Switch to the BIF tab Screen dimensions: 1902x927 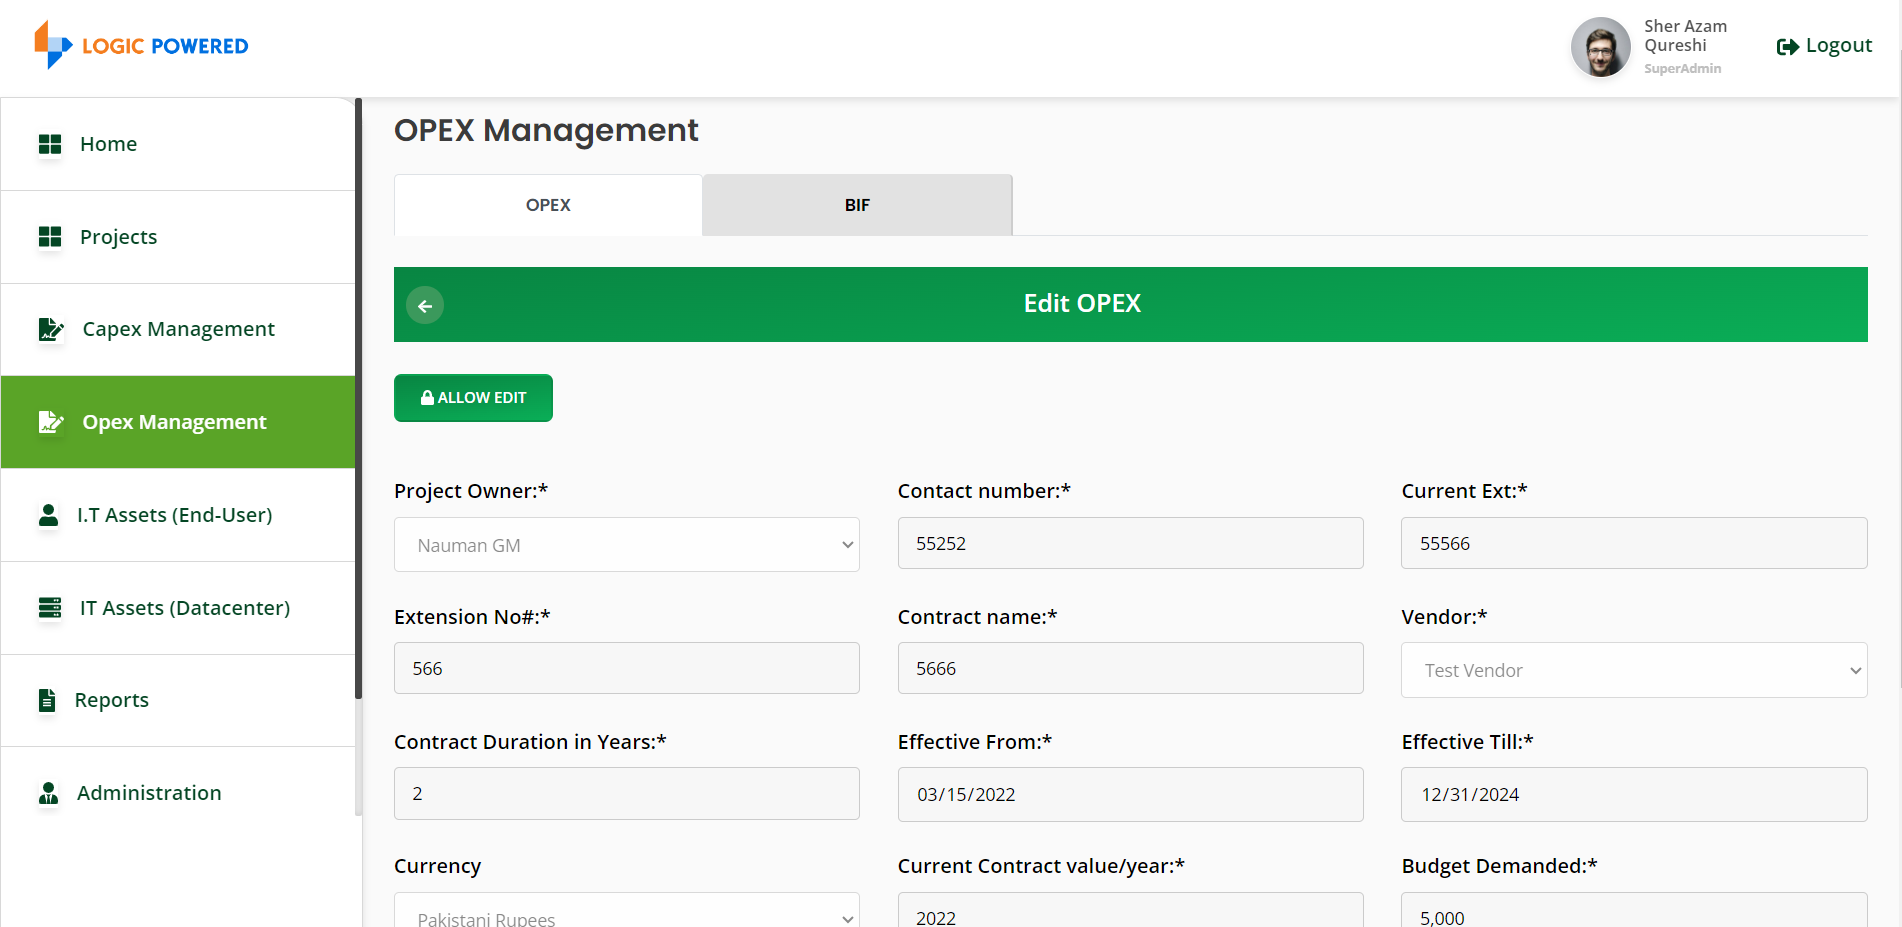pos(857,205)
